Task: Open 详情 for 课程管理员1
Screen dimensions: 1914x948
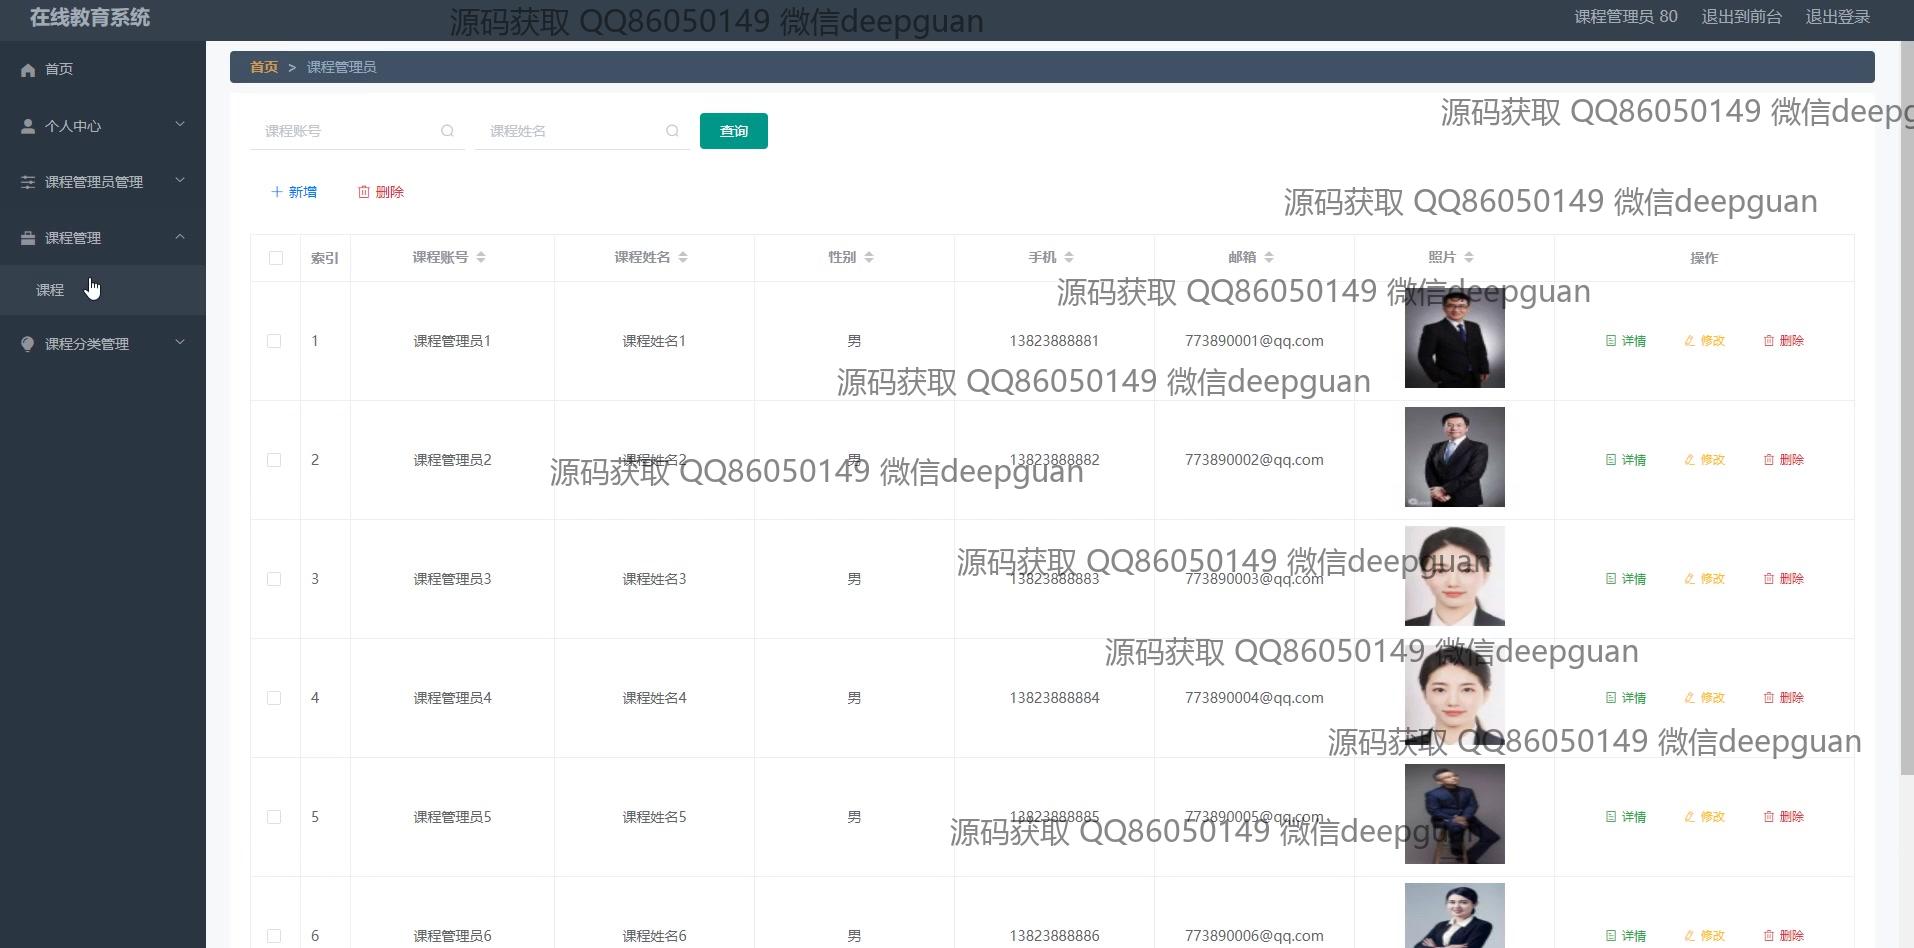Action: pyautogui.click(x=1626, y=341)
